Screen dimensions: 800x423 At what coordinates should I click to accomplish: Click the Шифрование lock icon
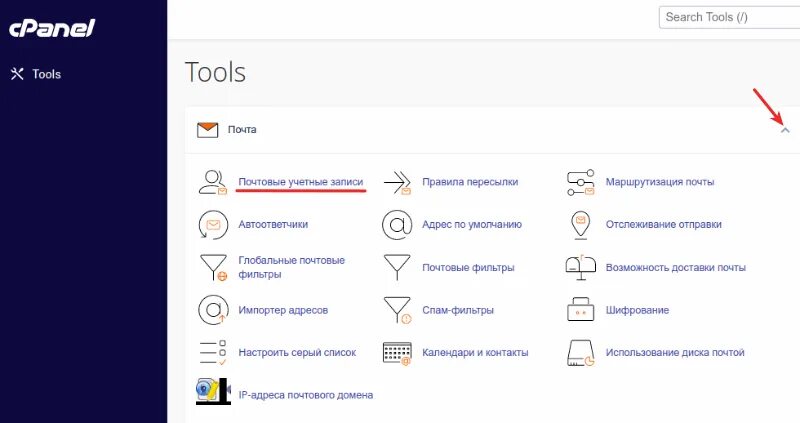(581, 310)
